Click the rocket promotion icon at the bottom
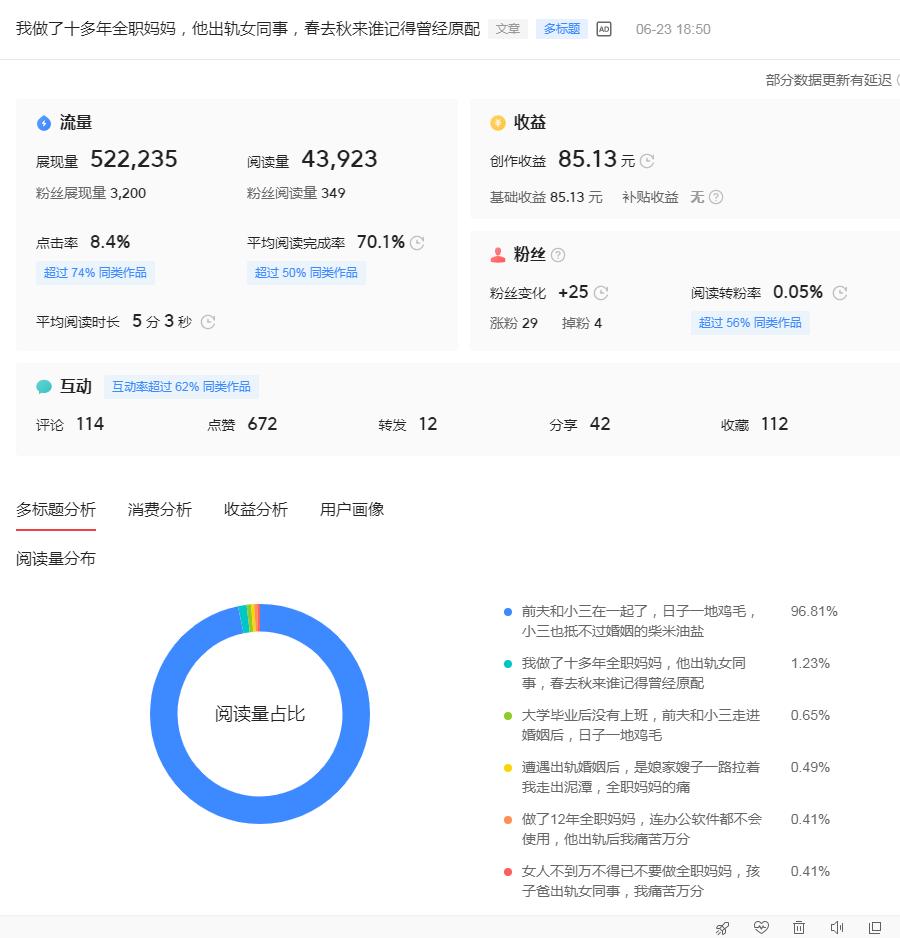 tap(722, 928)
